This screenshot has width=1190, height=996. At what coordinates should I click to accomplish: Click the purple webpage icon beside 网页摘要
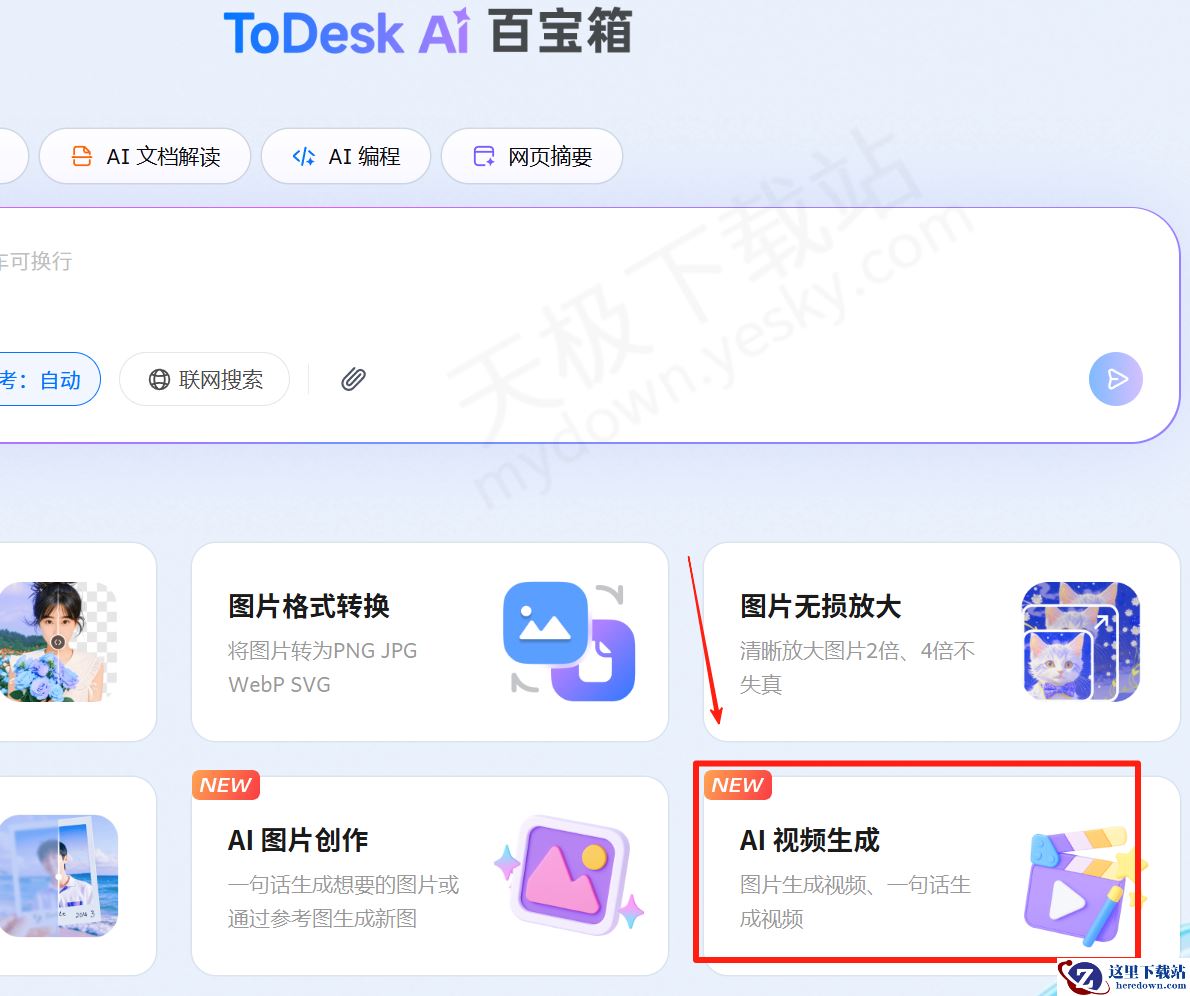coord(483,156)
